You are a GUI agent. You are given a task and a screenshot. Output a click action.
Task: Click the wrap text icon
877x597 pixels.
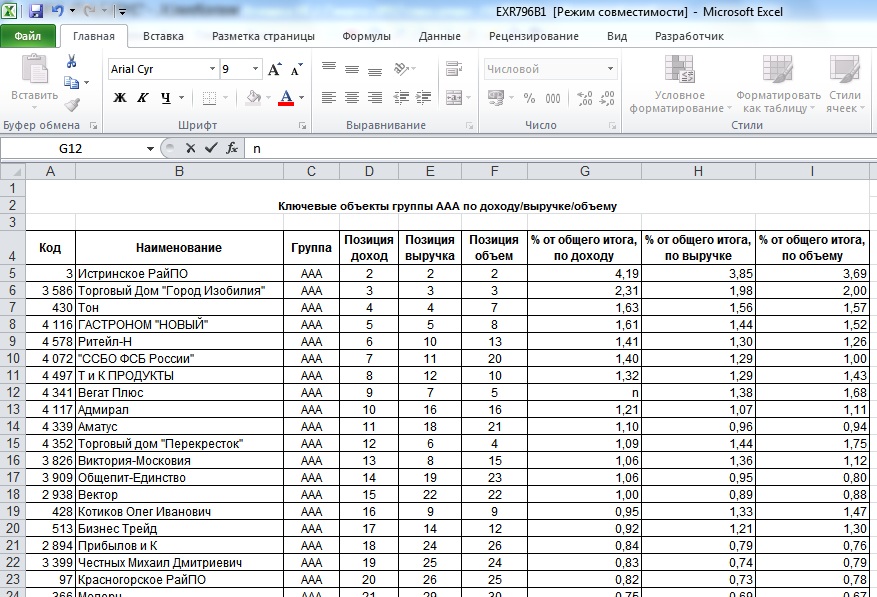(454, 69)
